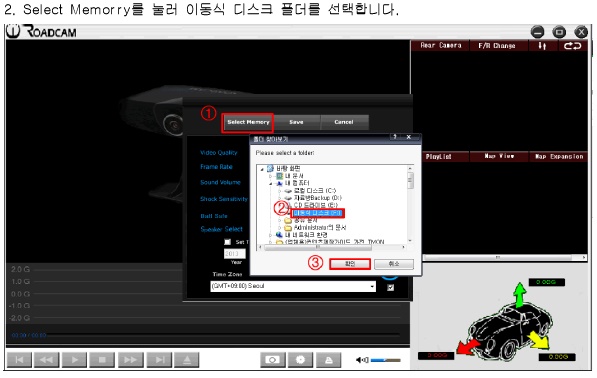Viewport: 597px width, 378px height.
Task: Toggle the checkbox beside the Time Zone dropdown
Action: click(391, 288)
